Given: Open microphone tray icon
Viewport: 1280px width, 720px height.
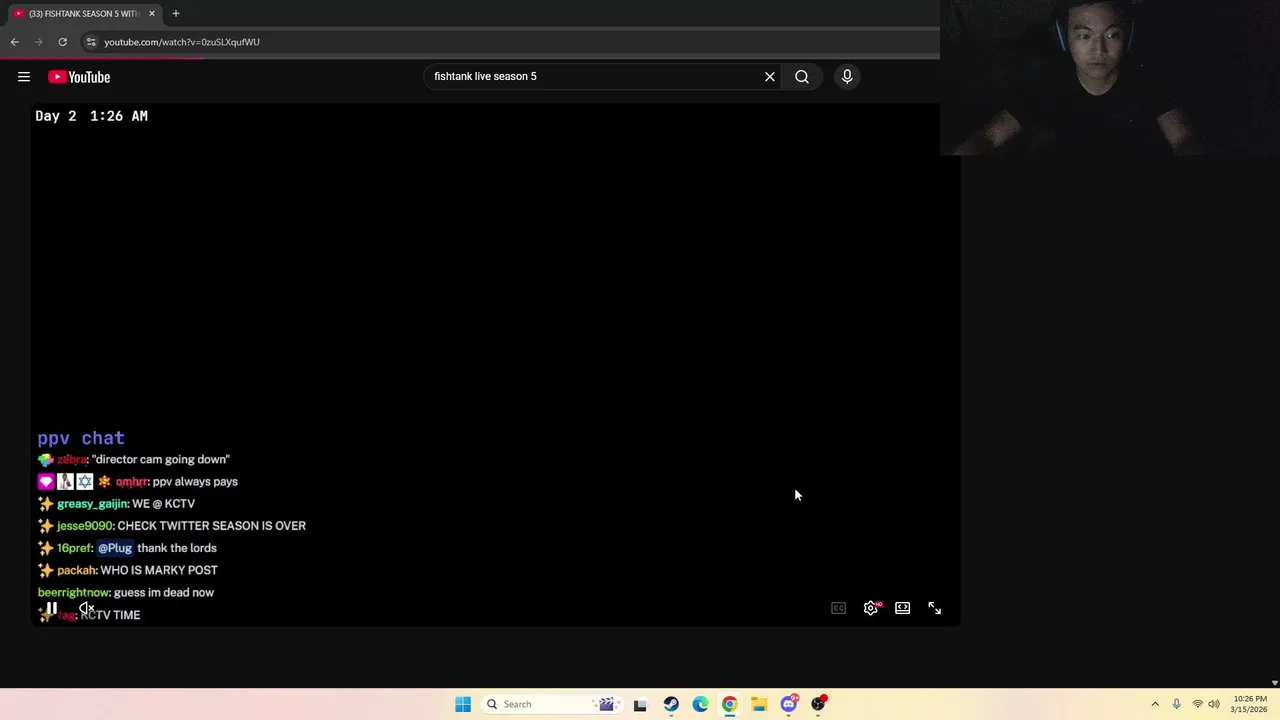Looking at the screenshot, I should click(1176, 704).
